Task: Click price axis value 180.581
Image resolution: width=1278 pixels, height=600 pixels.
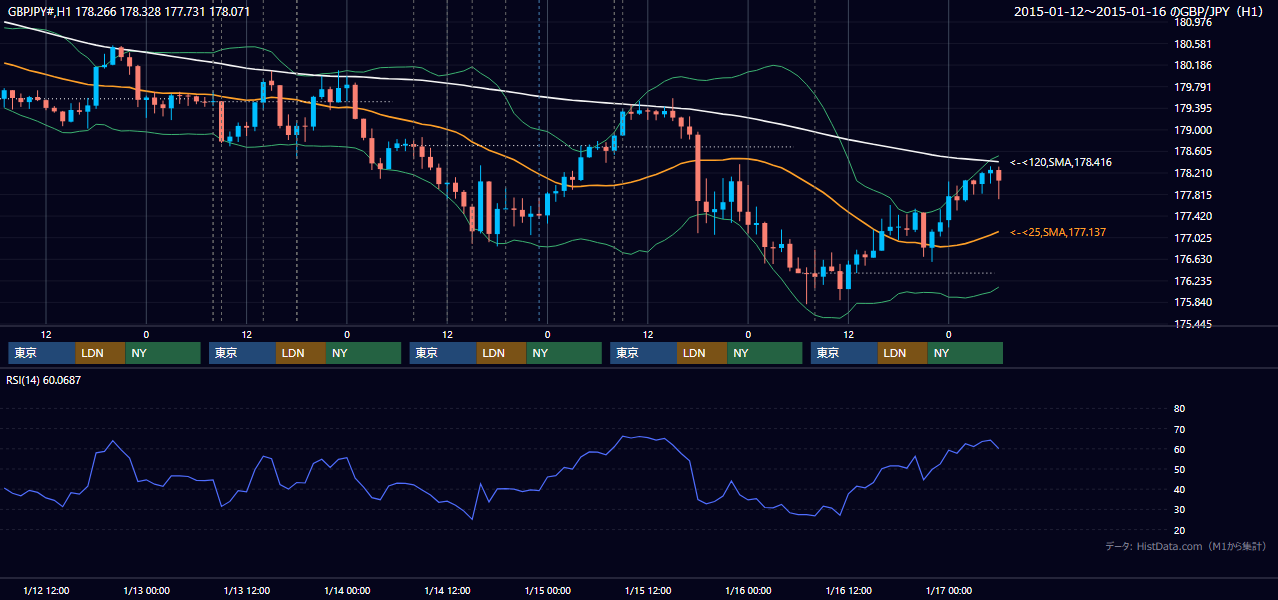Action: (1193, 44)
